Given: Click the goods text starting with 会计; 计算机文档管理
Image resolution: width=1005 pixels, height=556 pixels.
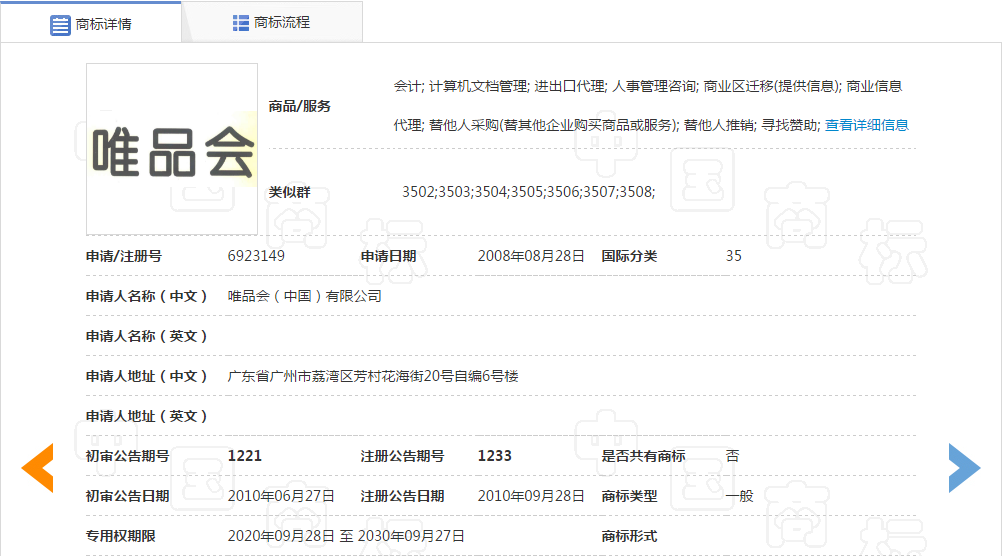Looking at the screenshot, I should pos(648,87).
